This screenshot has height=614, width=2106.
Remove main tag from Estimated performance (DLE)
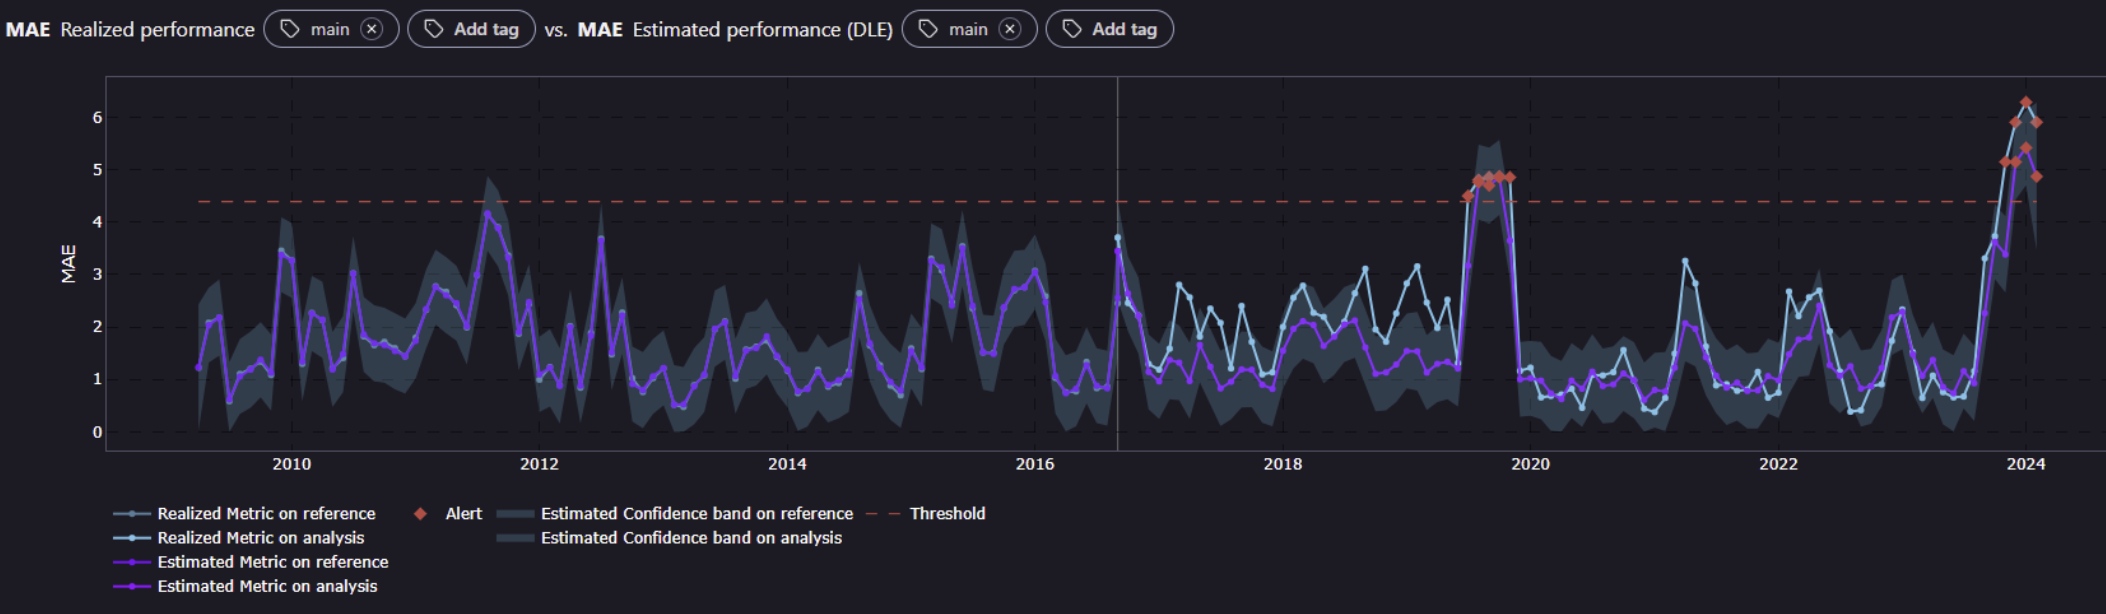(1010, 29)
